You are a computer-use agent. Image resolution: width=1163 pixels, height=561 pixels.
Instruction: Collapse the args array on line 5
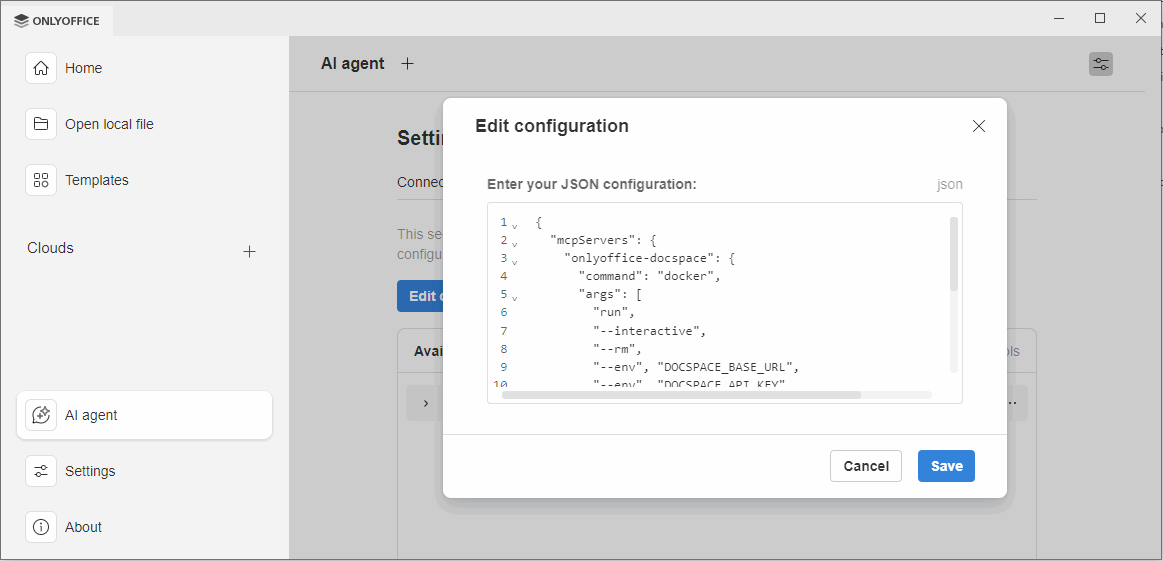(x=515, y=297)
